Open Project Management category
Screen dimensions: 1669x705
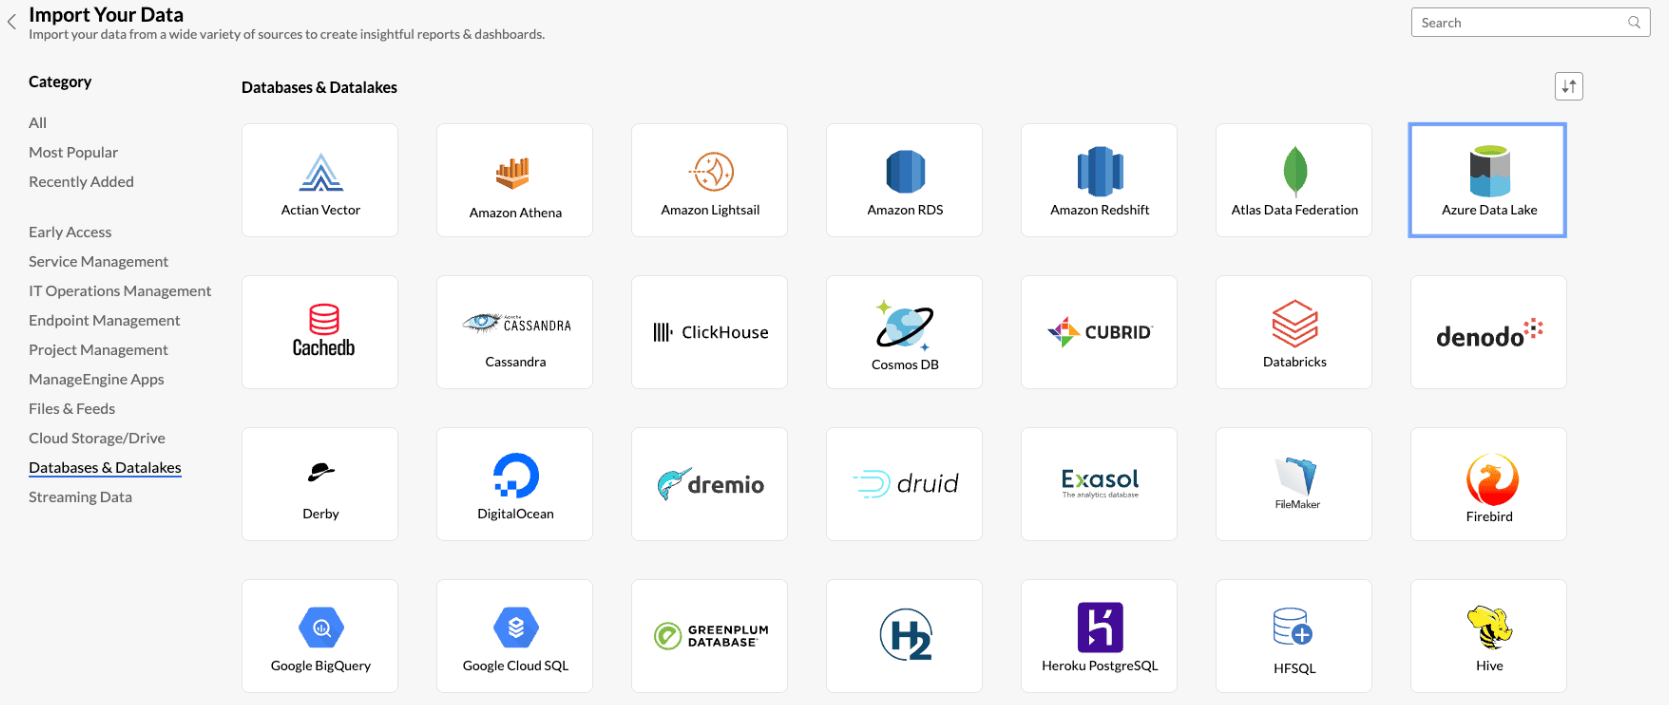tap(98, 350)
